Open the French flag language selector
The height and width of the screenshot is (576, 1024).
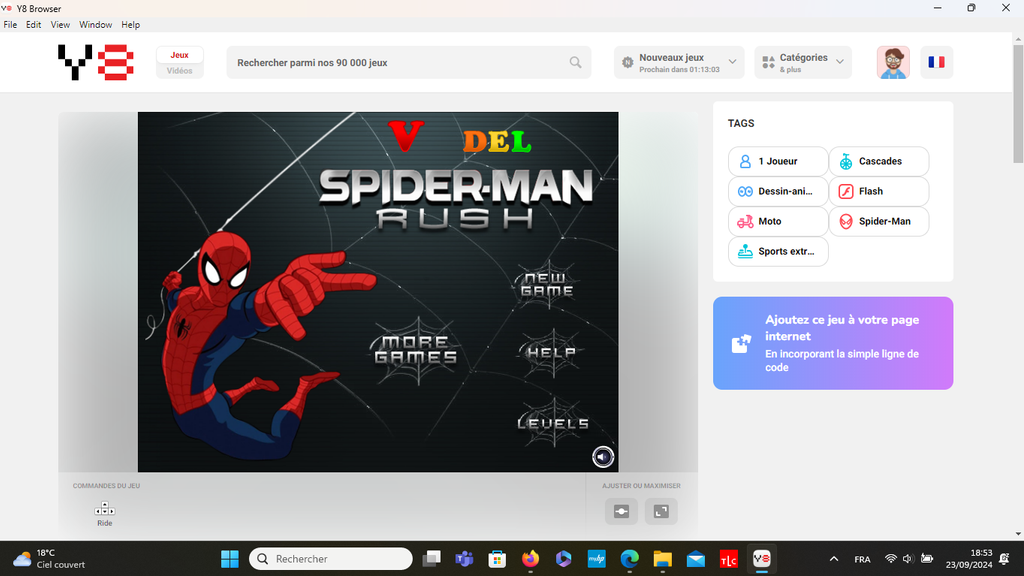coord(936,62)
